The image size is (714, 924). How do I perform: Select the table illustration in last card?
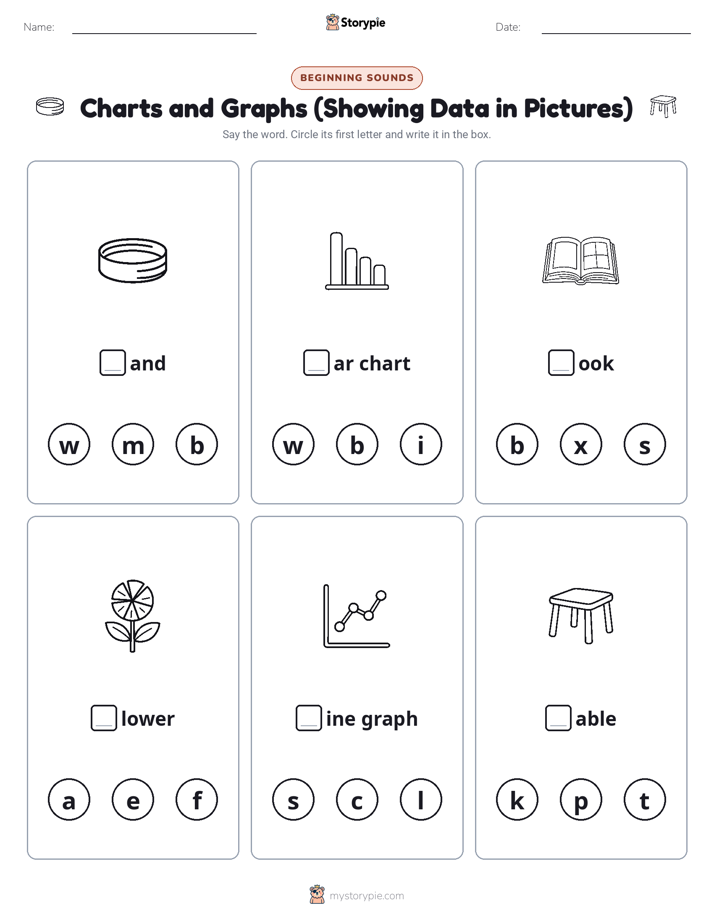tap(581, 615)
